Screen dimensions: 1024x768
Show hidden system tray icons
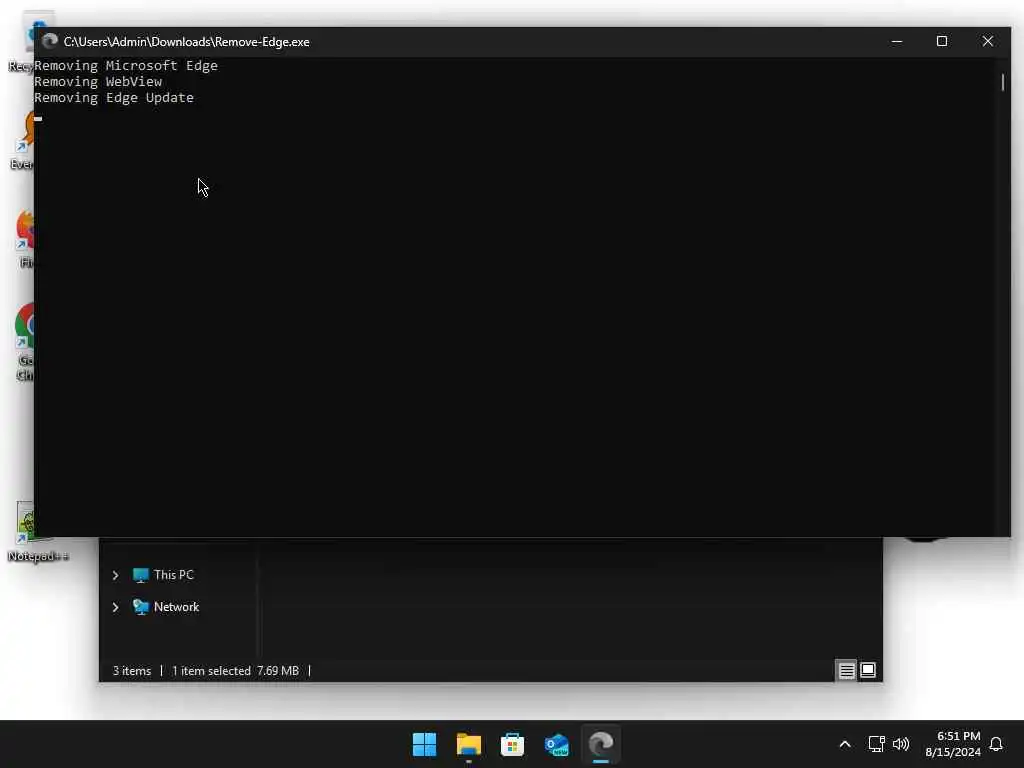point(844,744)
